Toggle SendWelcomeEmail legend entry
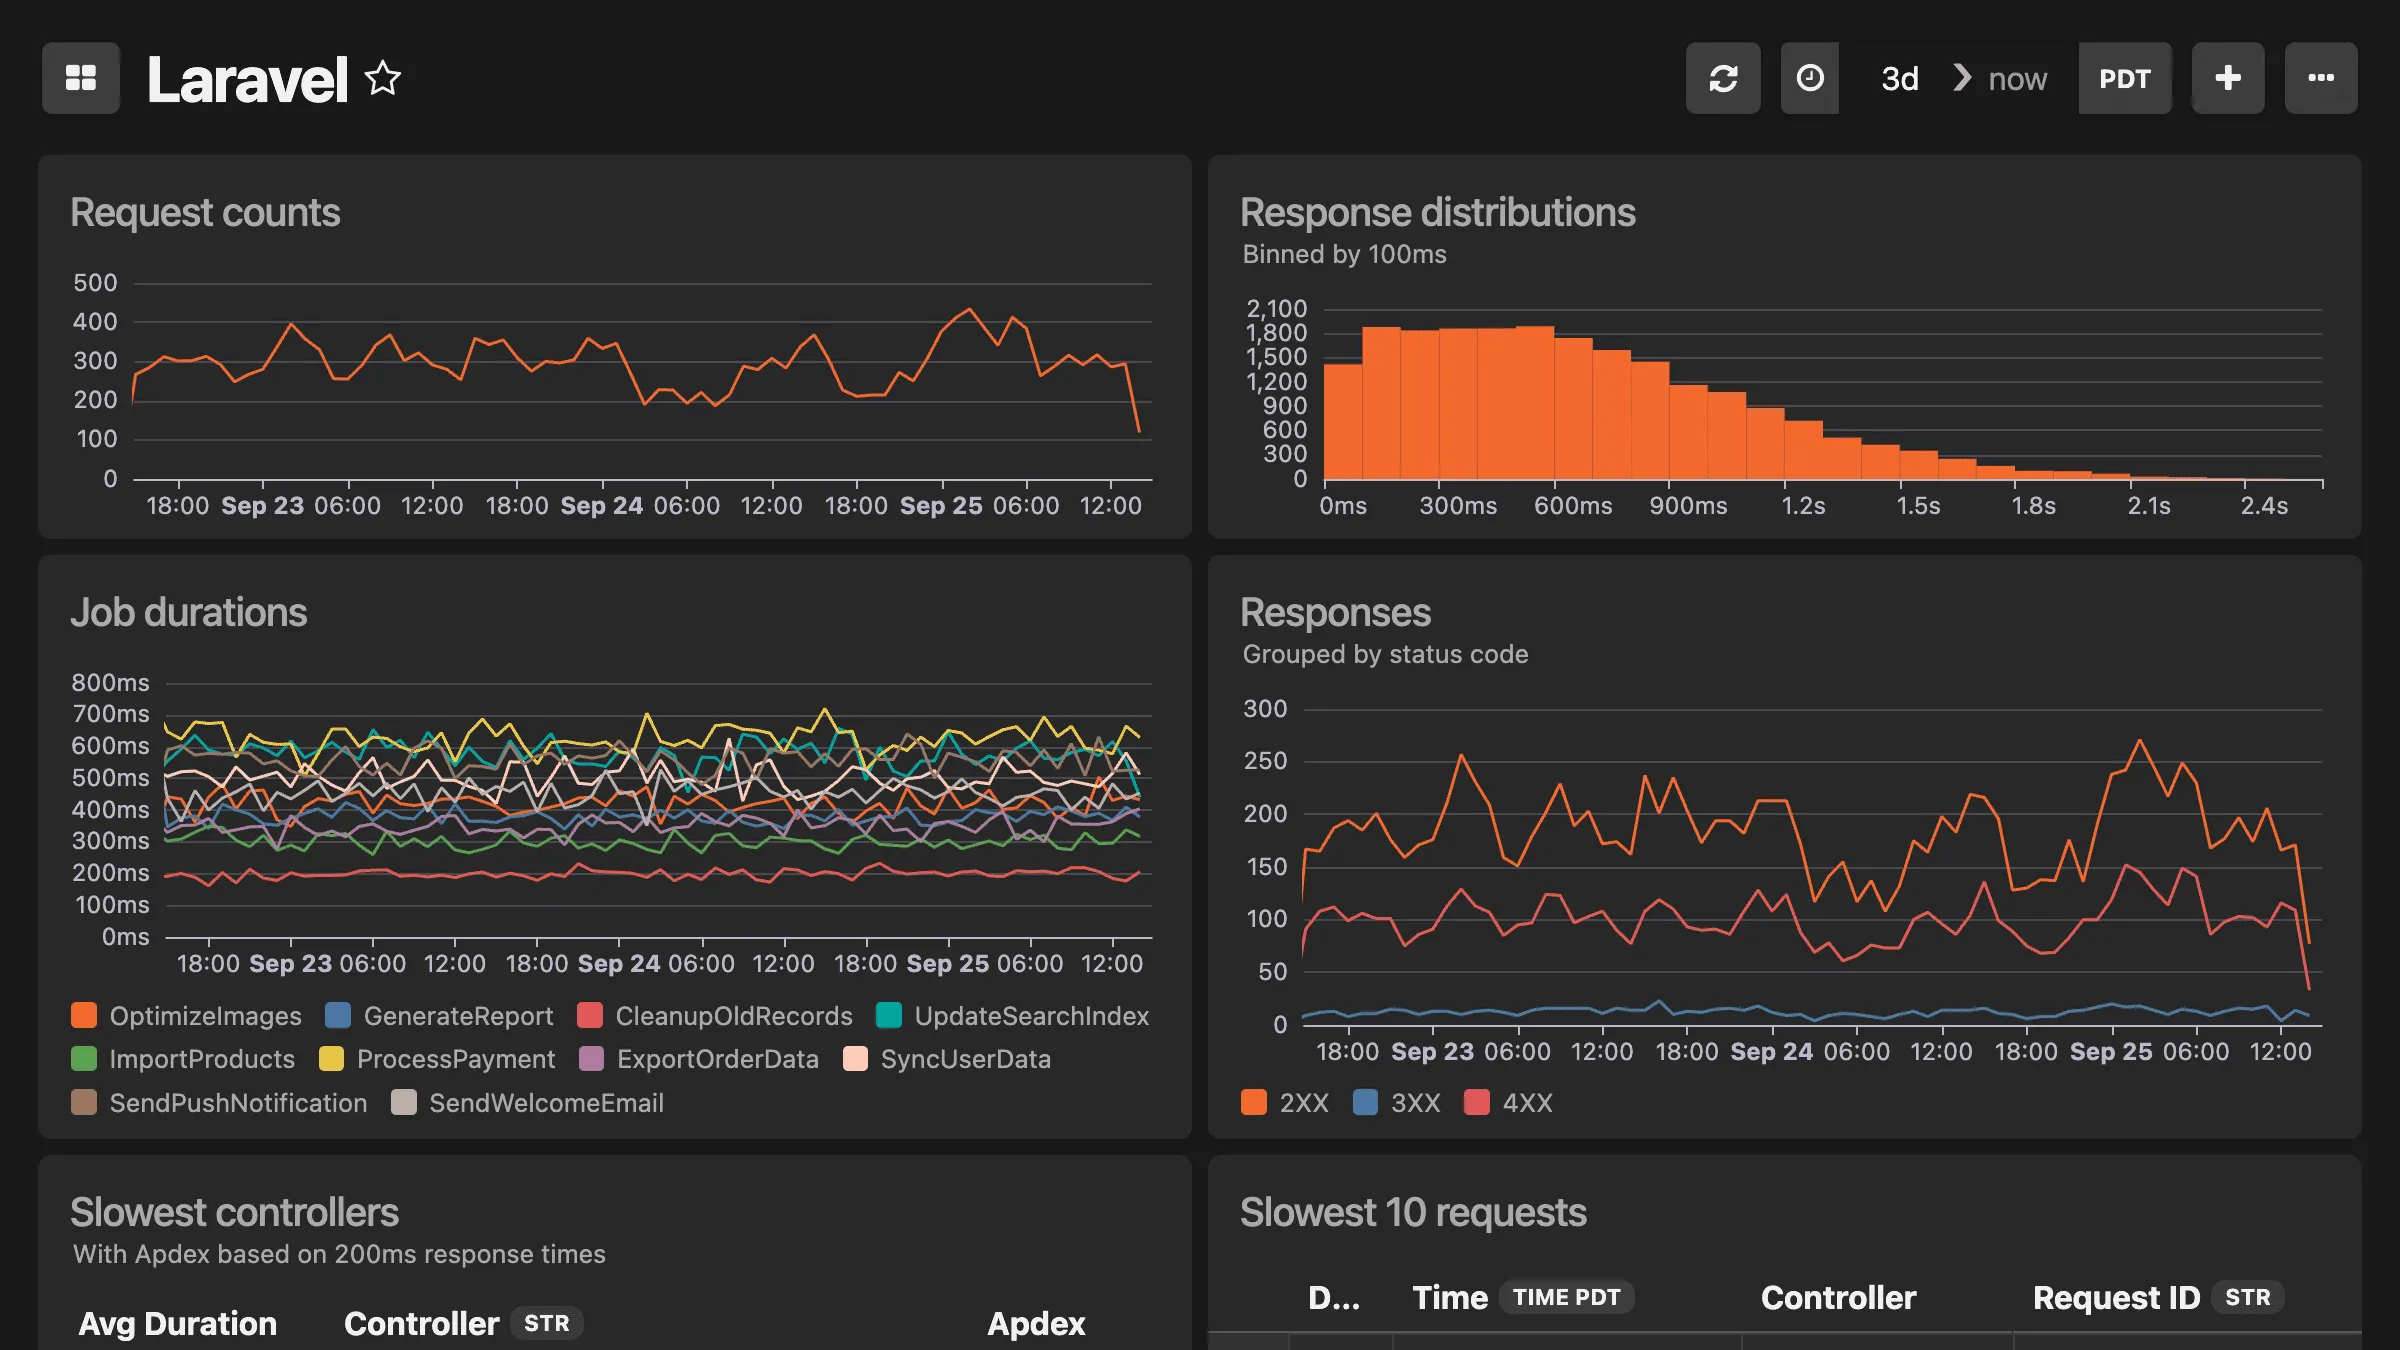2400x1350 pixels. [528, 1103]
